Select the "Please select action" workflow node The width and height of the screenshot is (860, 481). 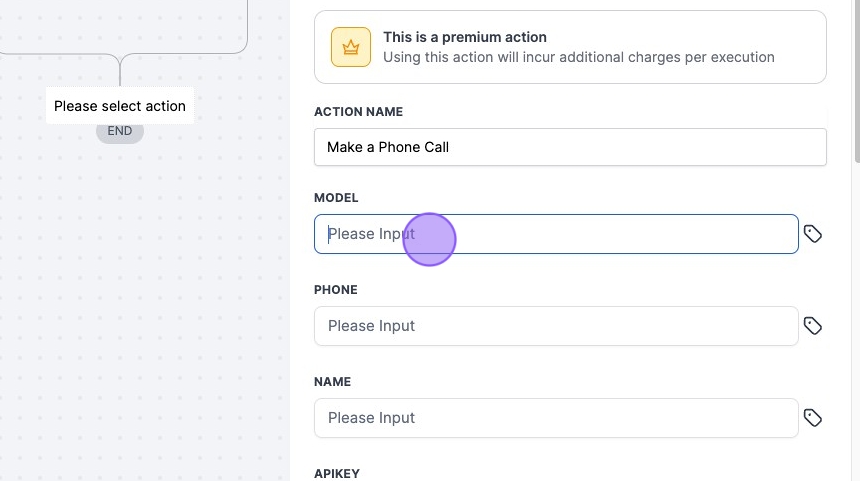[x=120, y=106]
